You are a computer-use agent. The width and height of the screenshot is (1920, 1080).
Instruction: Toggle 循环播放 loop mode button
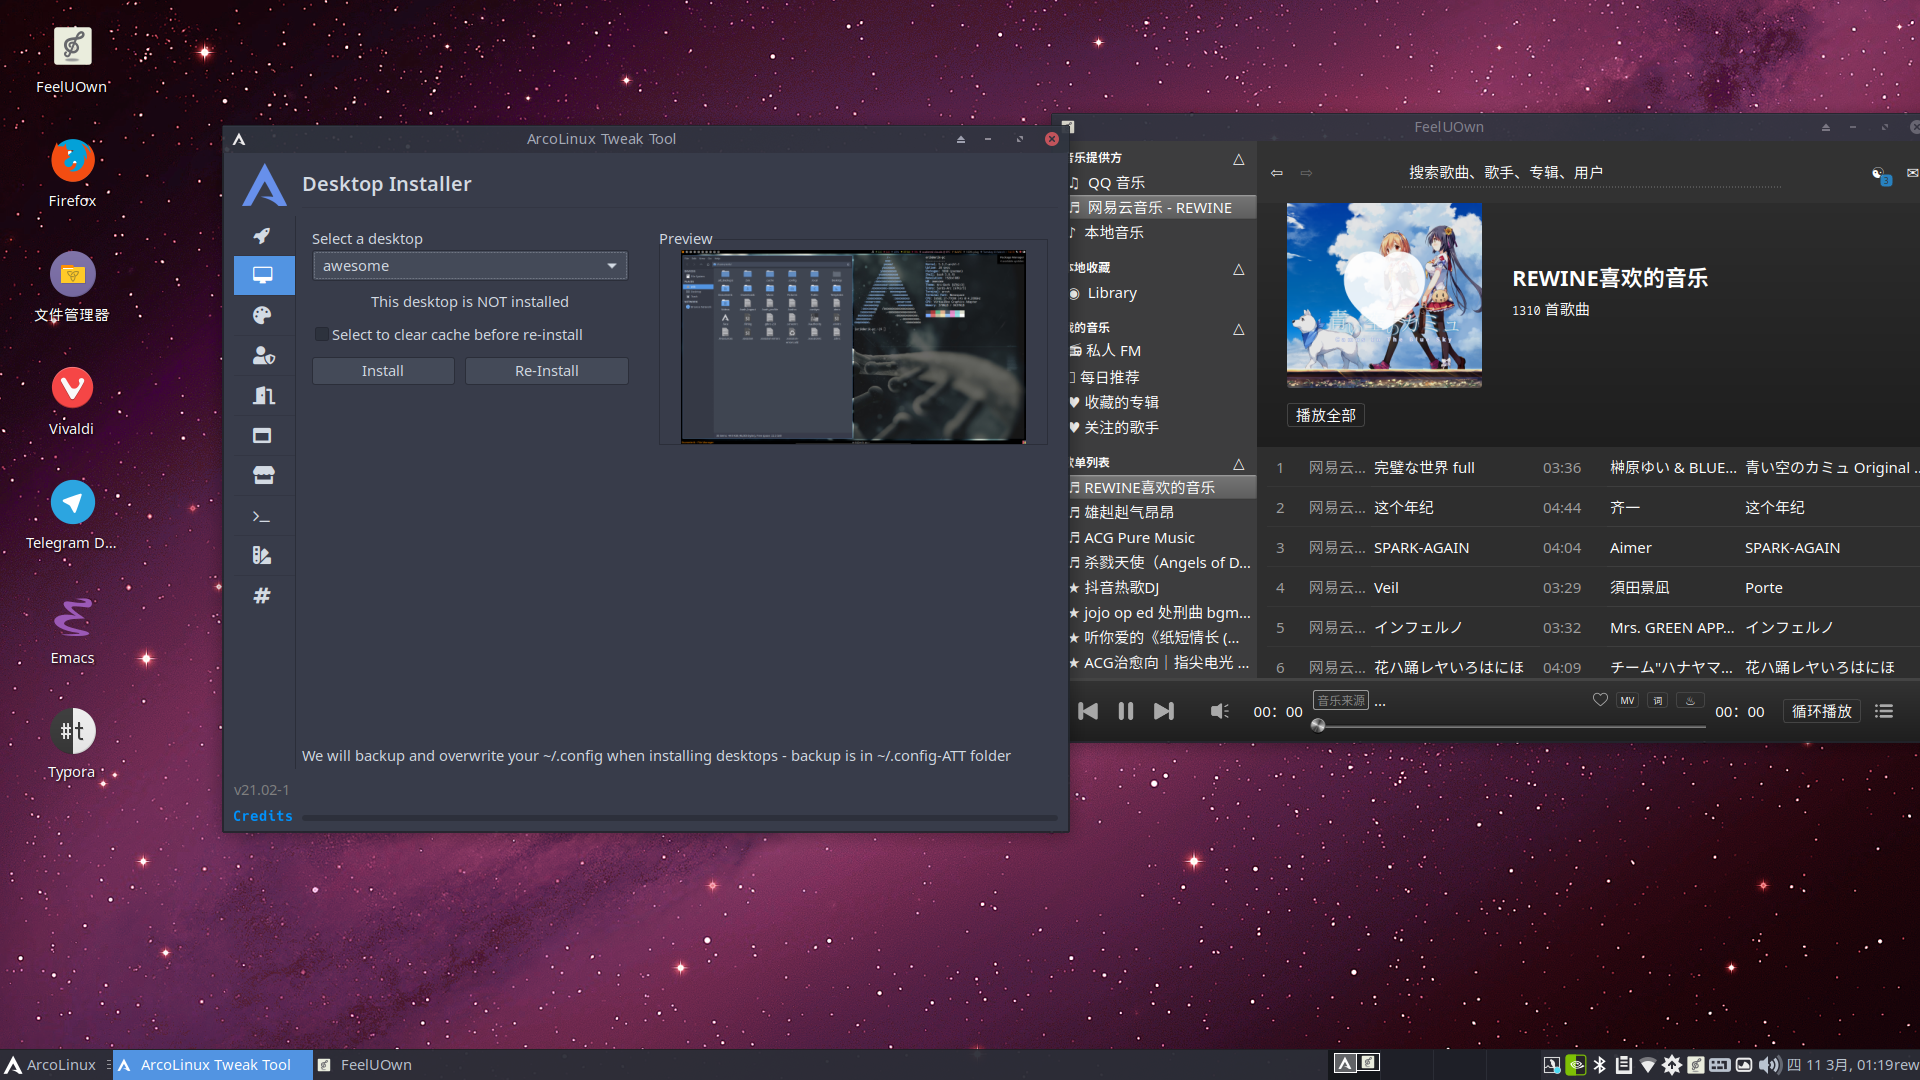[x=1822, y=711]
